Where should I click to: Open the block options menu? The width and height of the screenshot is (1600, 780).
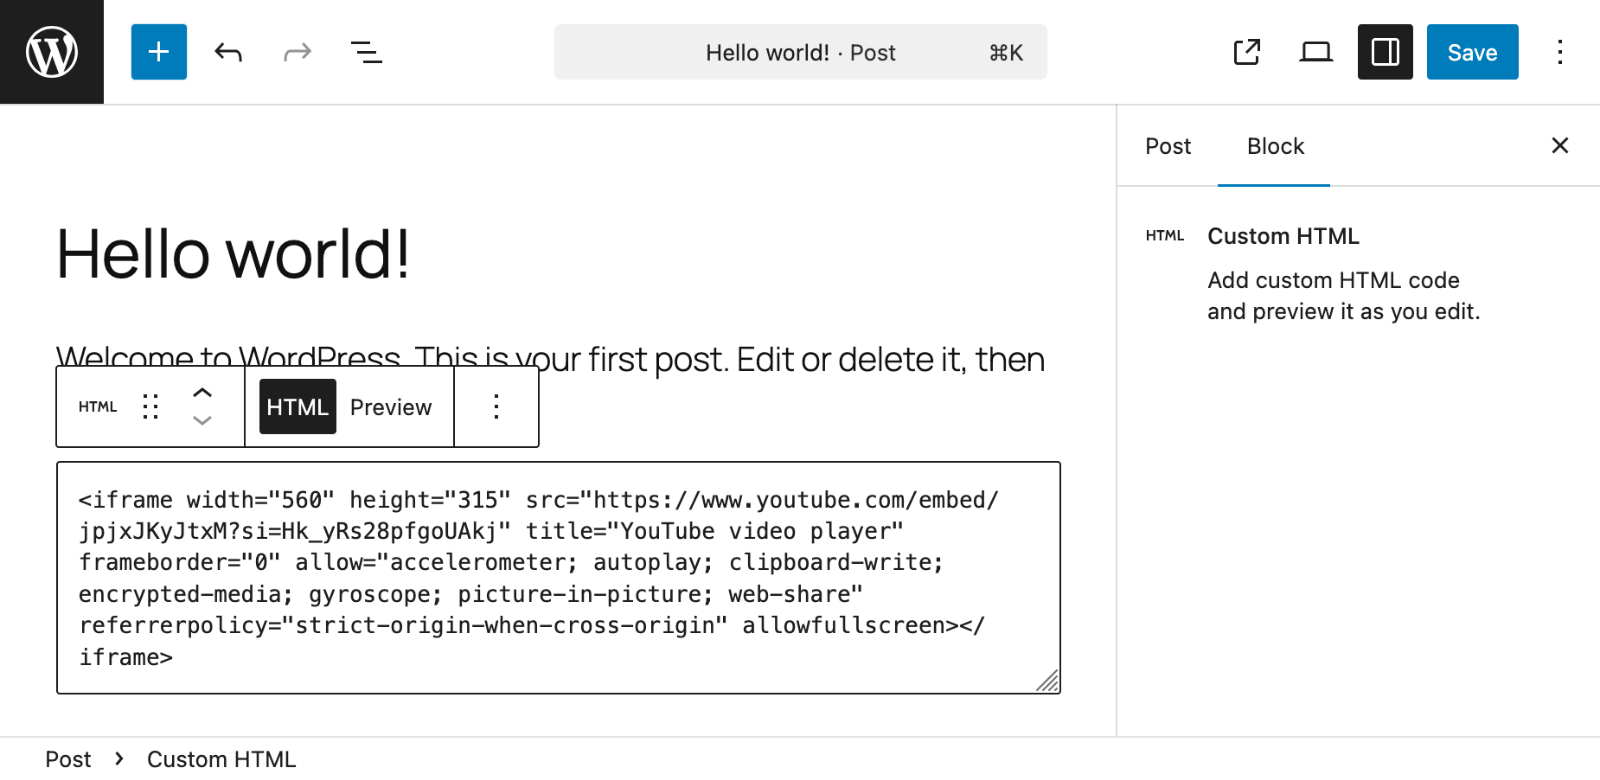point(496,407)
